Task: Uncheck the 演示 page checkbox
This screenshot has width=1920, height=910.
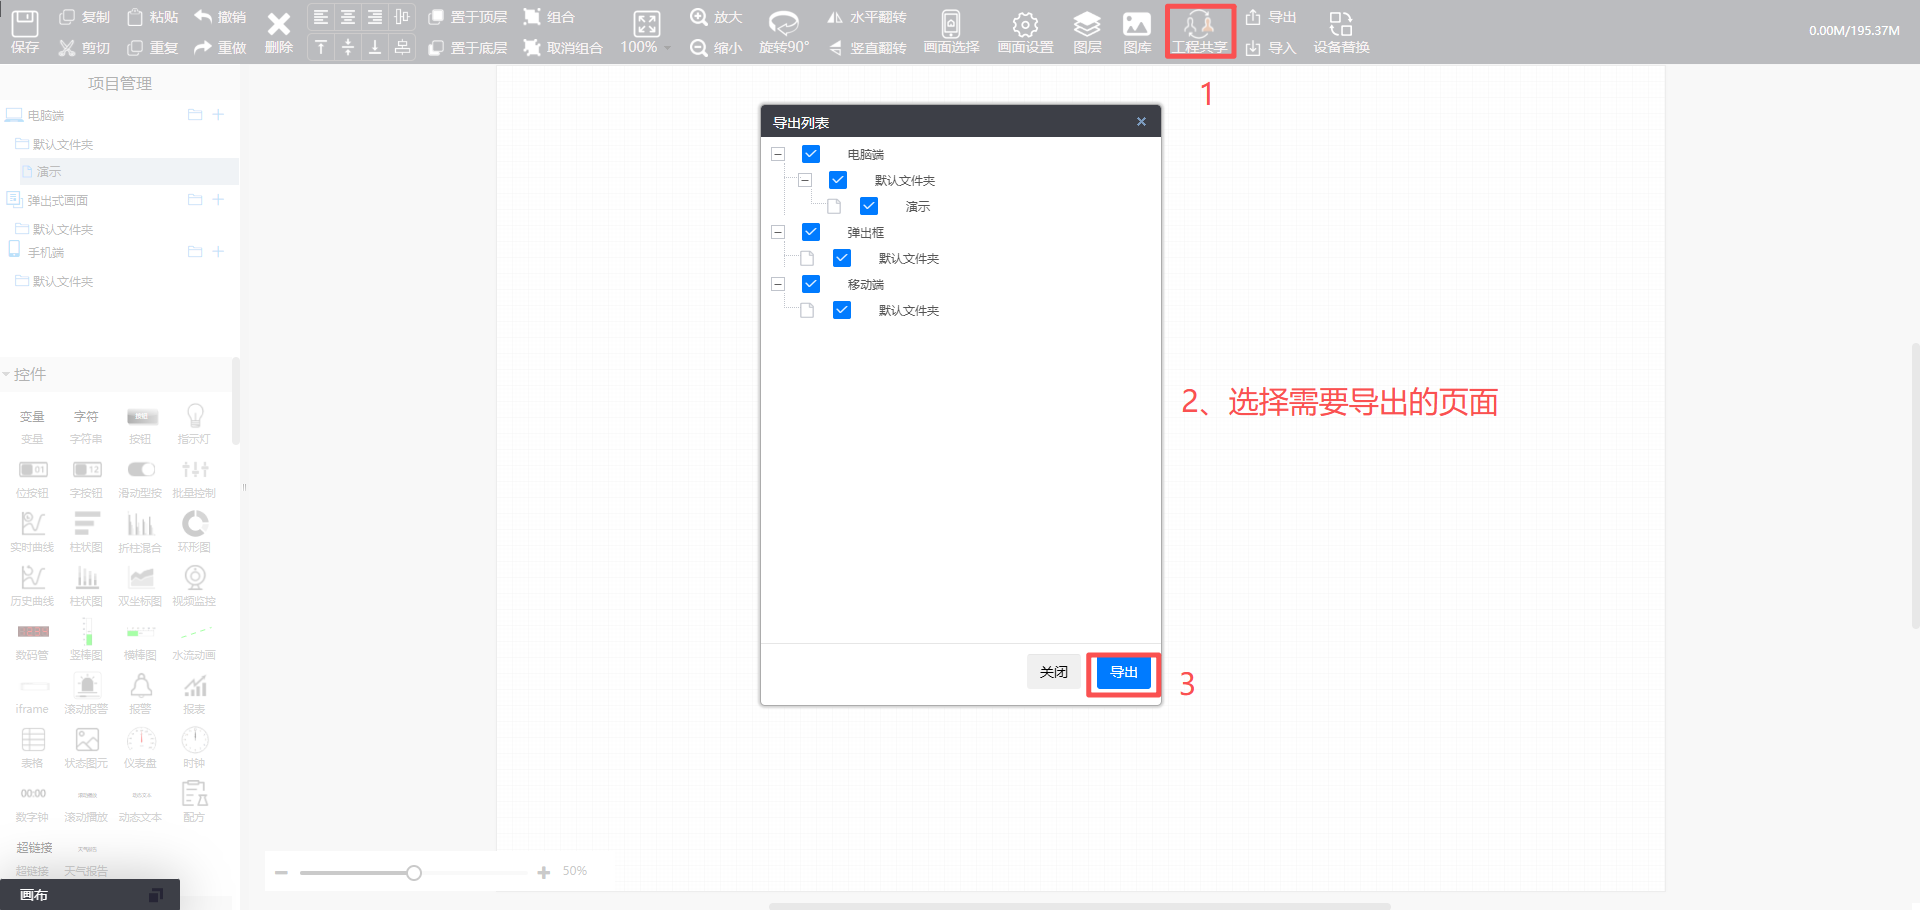Action: tap(869, 206)
